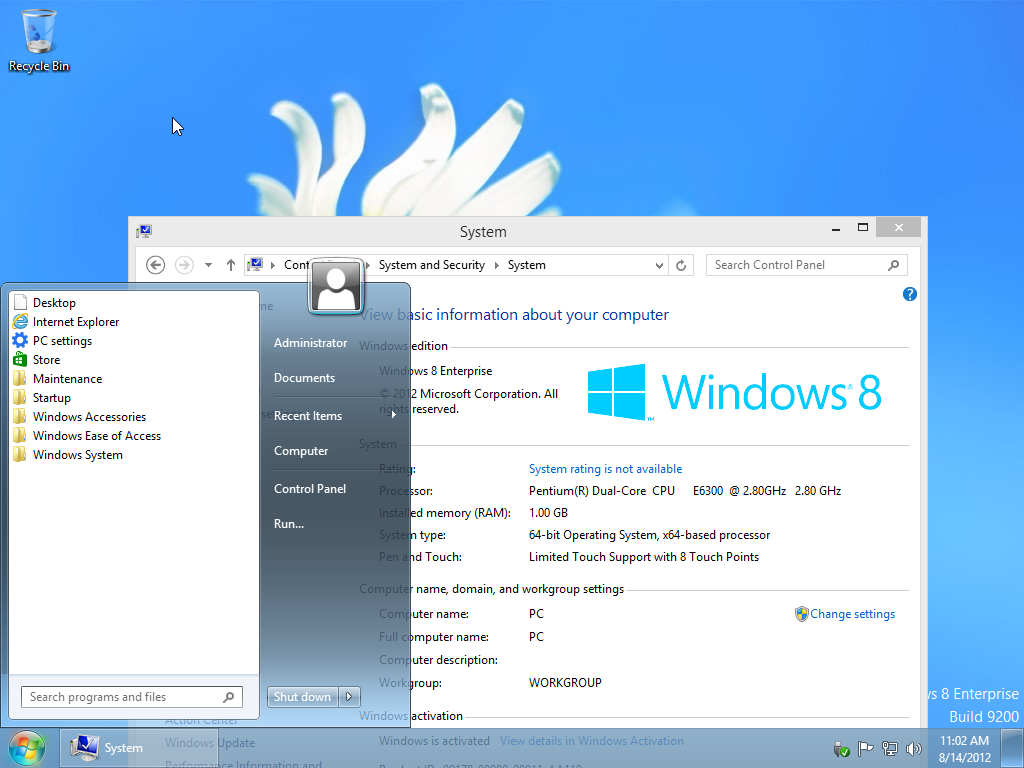This screenshot has width=1024, height=768.
Task: Open Documents from Start menu
Action: click(304, 377)
